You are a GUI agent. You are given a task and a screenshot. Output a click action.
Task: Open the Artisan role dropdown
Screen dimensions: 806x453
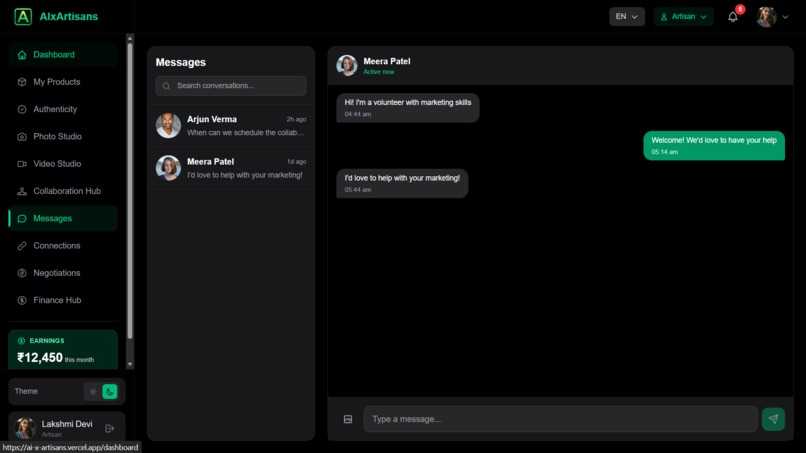(x=683, y=16)
